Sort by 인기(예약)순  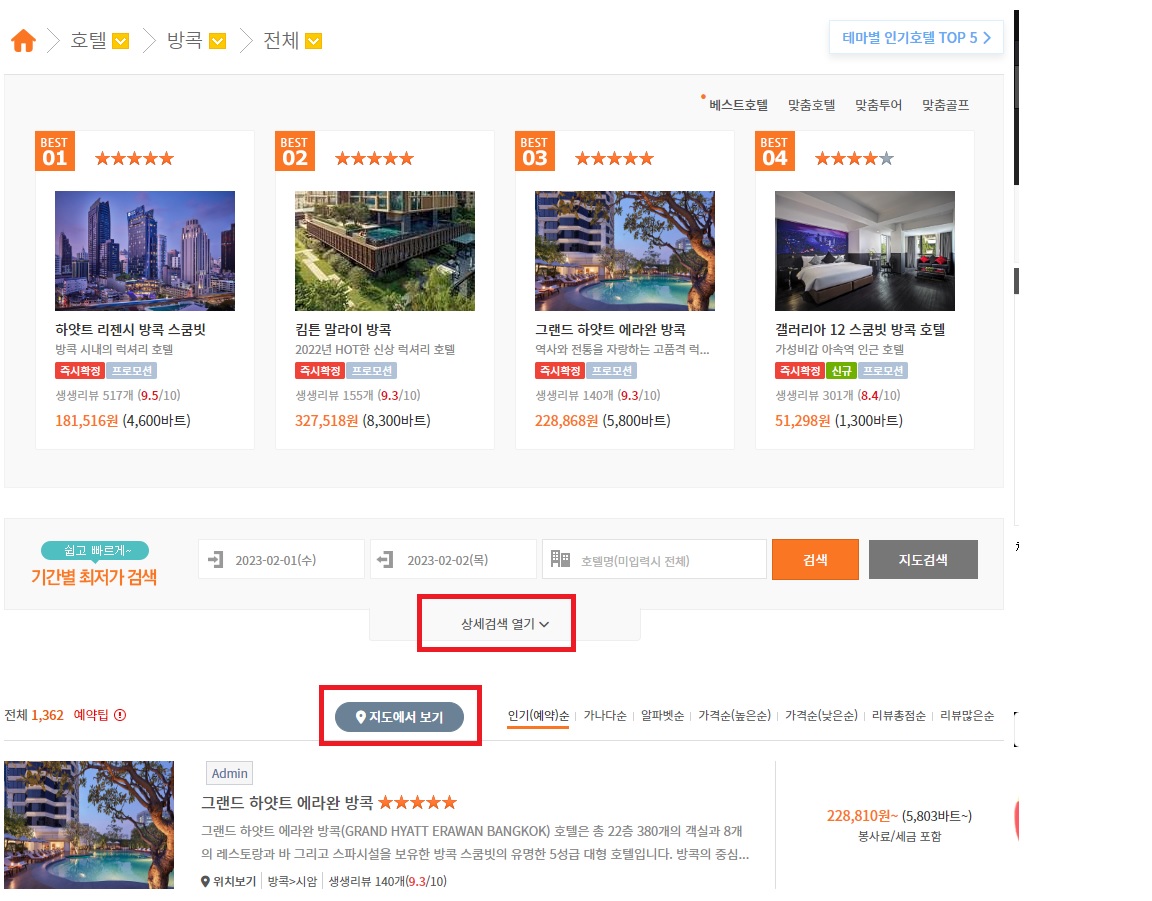[x=538, y=716]
